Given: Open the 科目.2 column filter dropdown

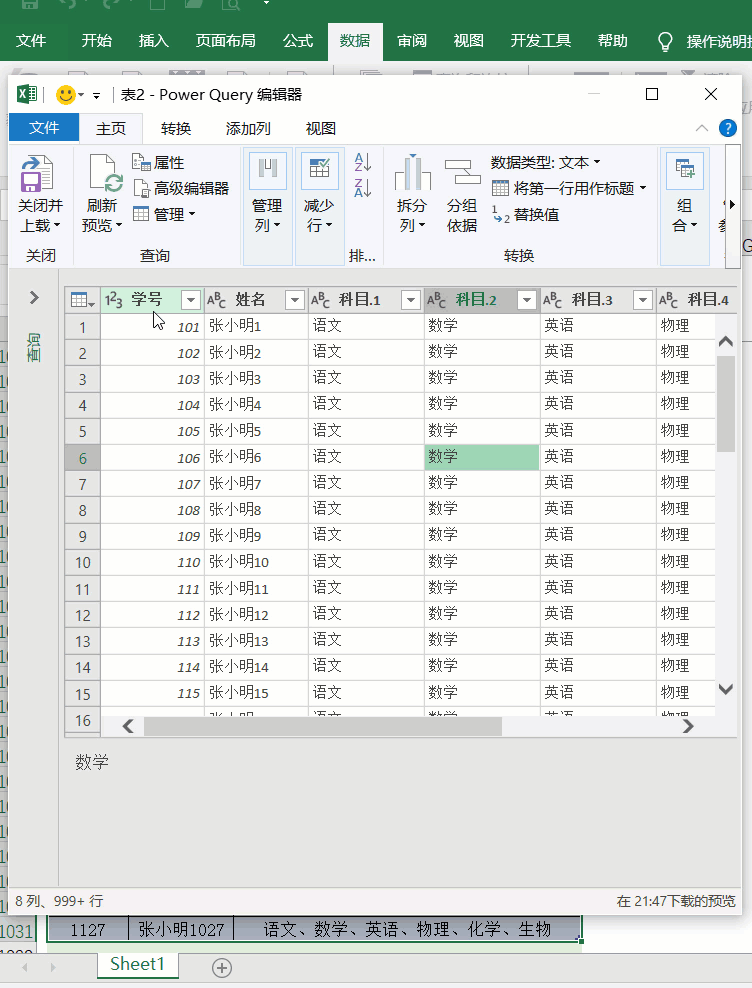Looking at the screenshot, I should point(526,300).
